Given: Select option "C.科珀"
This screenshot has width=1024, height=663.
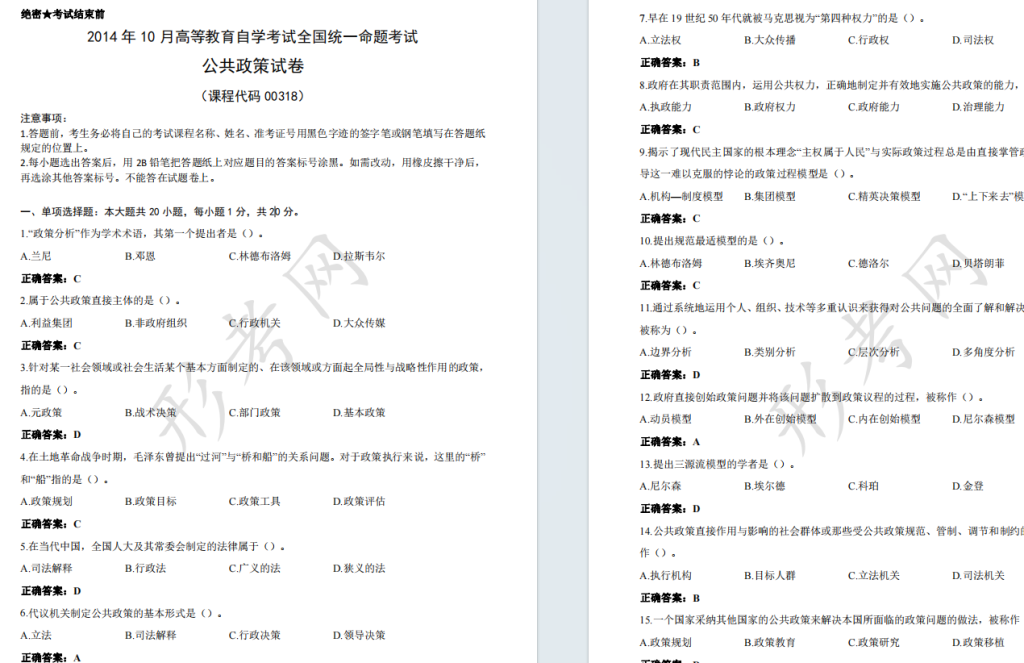Looking at the screenshot, I should click(863, 486).
